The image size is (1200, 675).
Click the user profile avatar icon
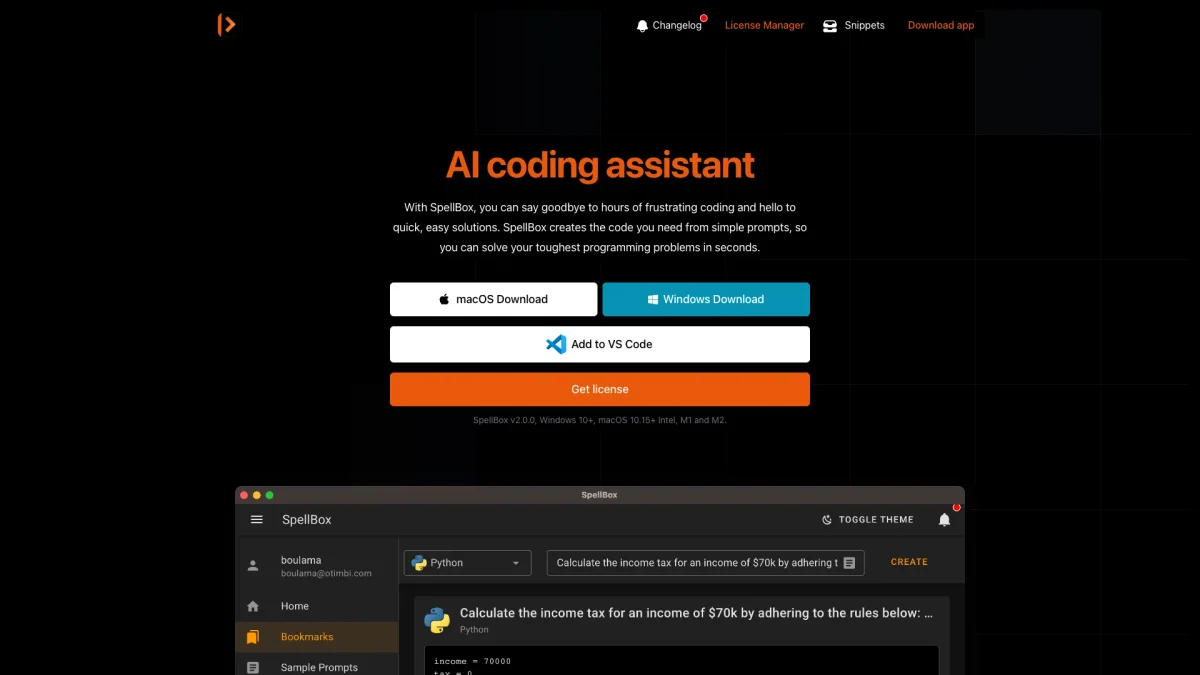coord(253,566)
